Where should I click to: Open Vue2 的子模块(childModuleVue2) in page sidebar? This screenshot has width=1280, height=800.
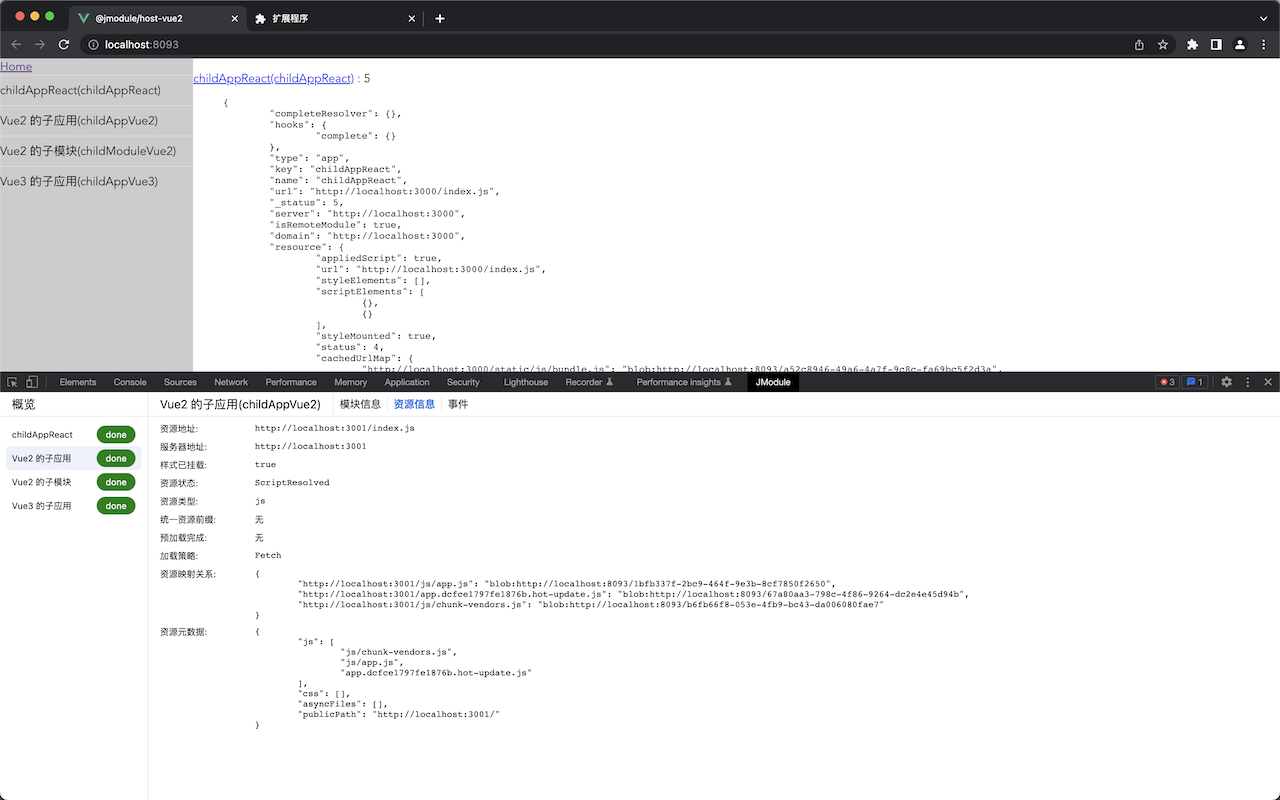tap(88, 151)
